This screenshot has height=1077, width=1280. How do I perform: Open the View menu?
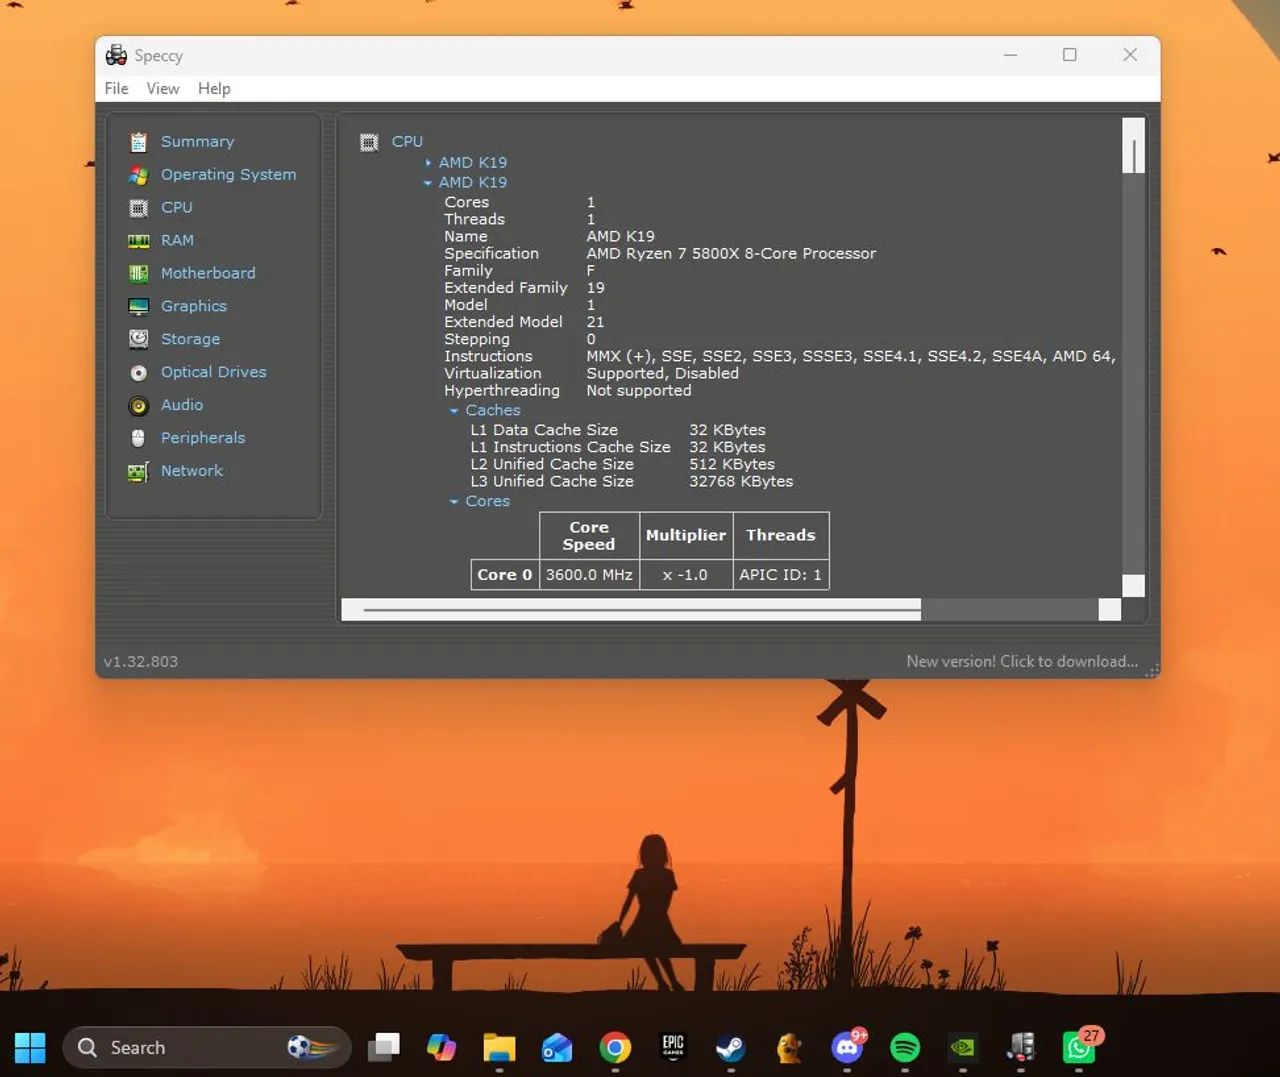click(x=163, y=88)
